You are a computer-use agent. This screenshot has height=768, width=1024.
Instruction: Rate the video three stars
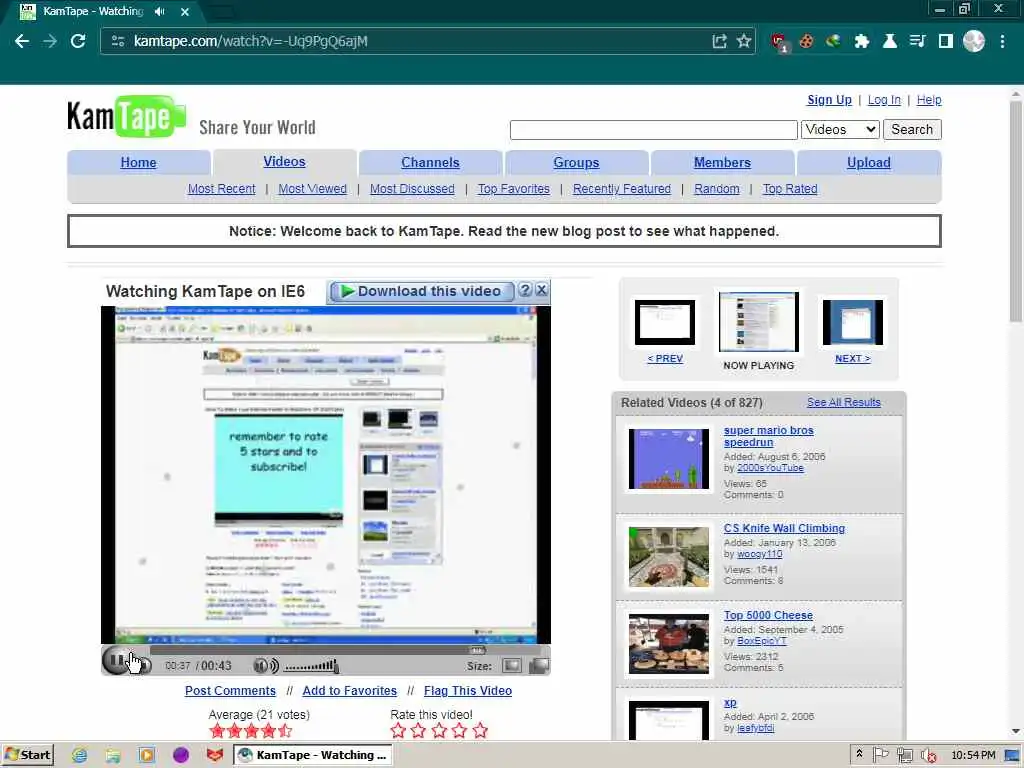point(439,731)
